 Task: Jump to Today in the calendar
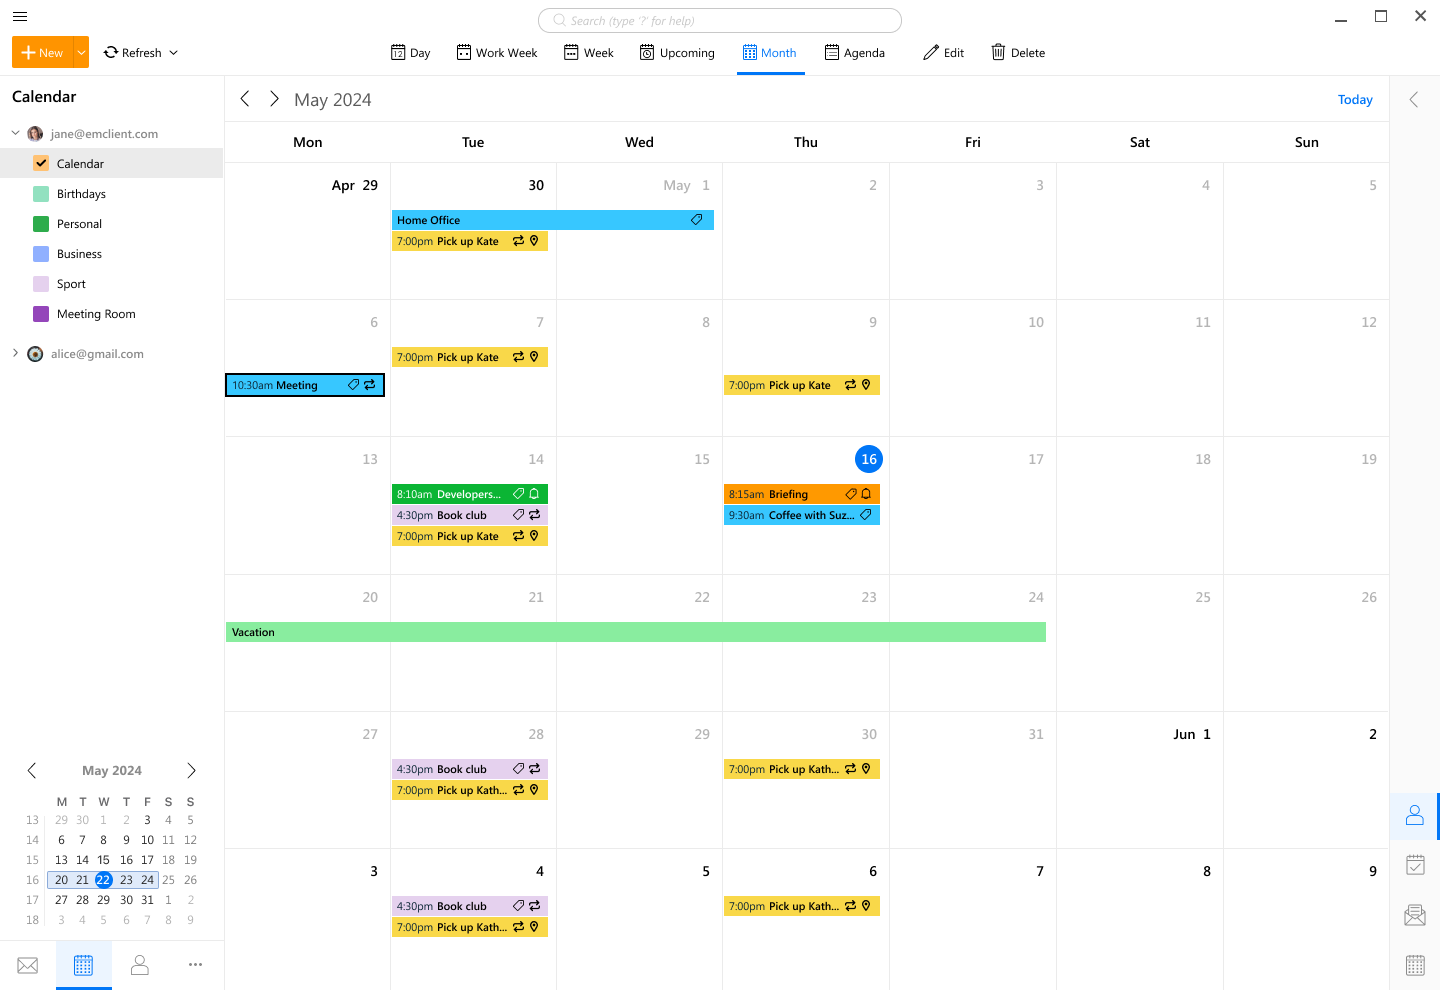tap(1355, 99)
